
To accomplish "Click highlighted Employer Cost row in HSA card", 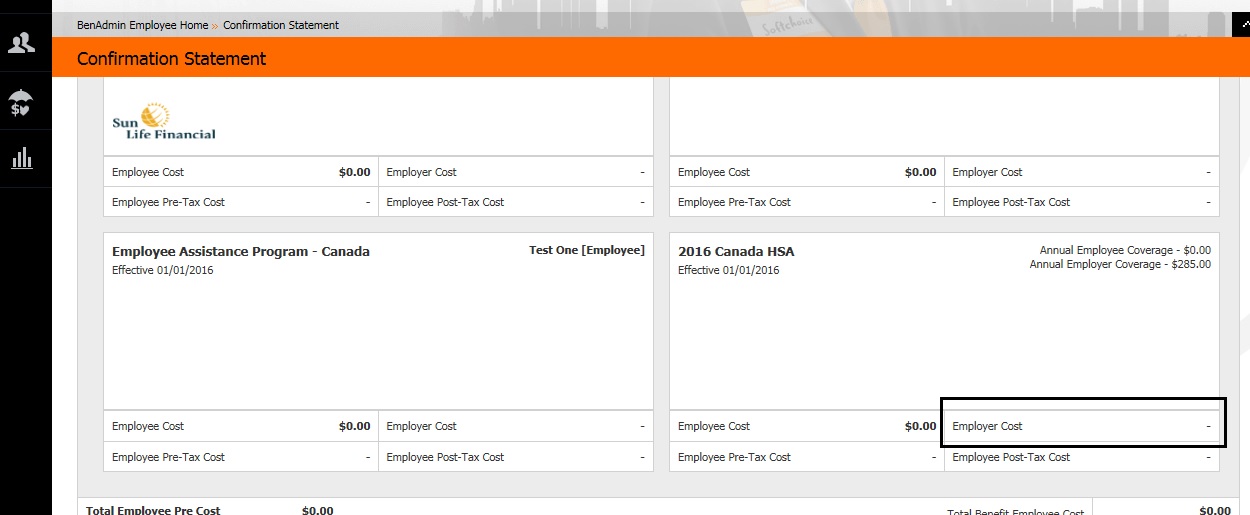I will click(1081, 426).
